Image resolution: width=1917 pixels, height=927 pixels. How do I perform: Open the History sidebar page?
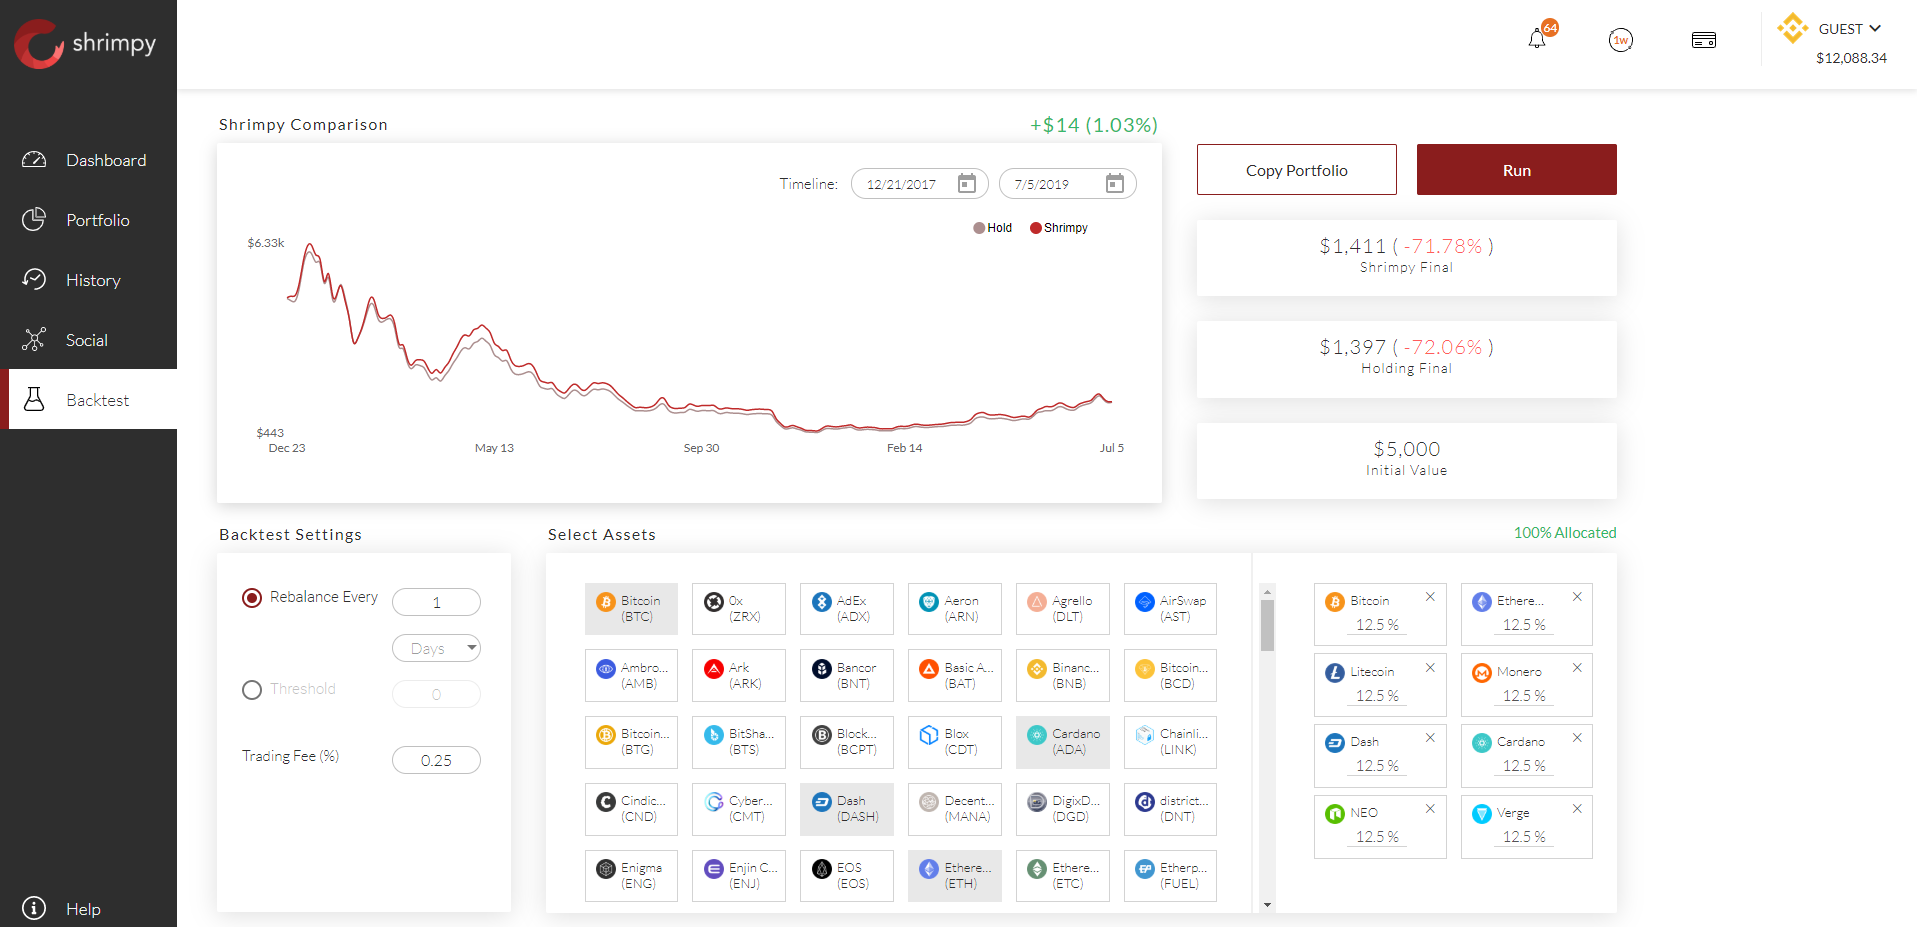pyautogui.click(x=88, y=280)
